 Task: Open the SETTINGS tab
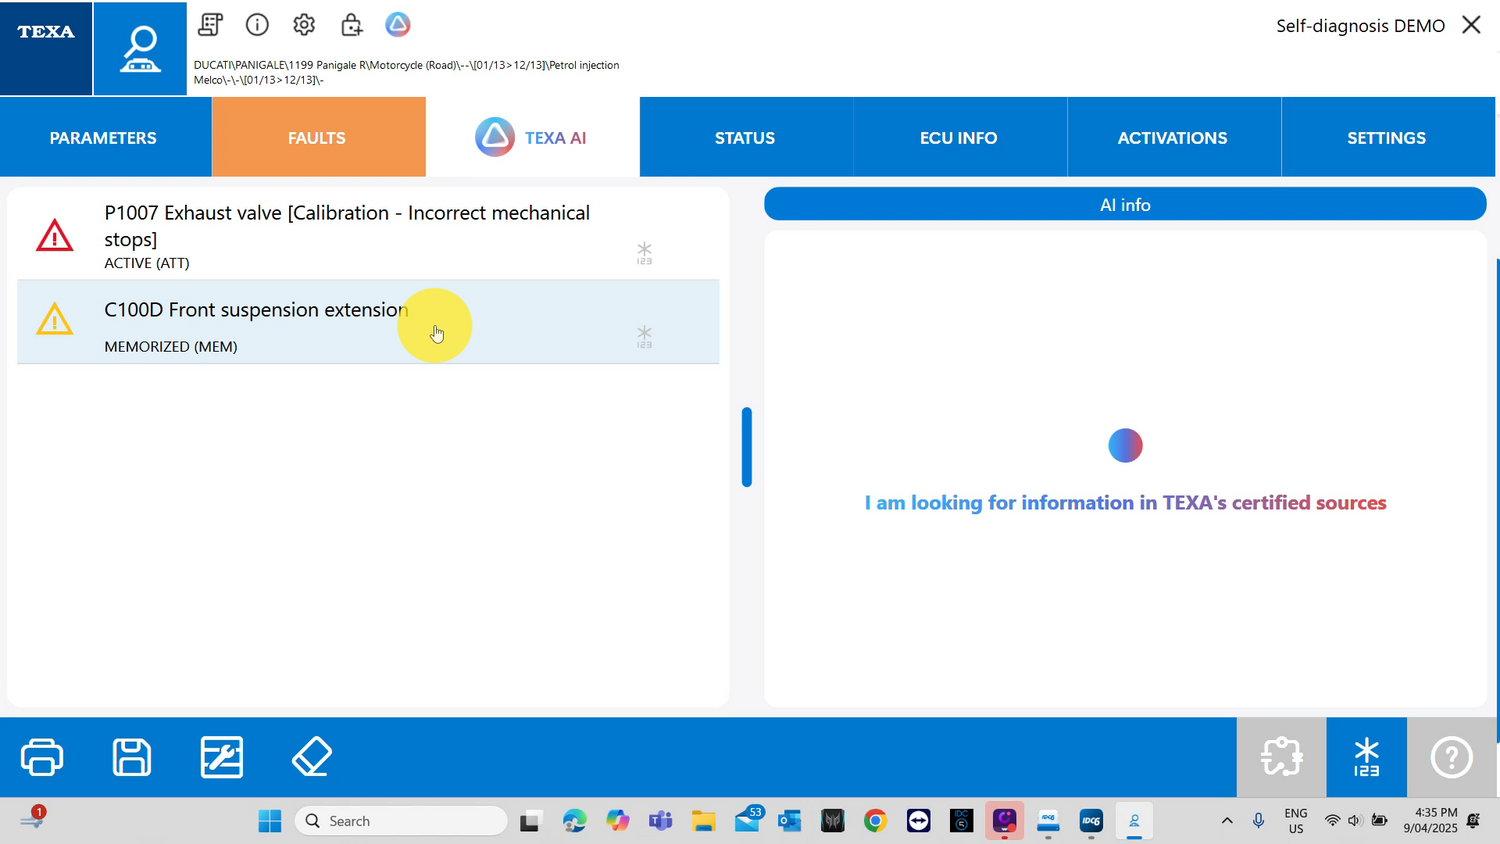1387,138
